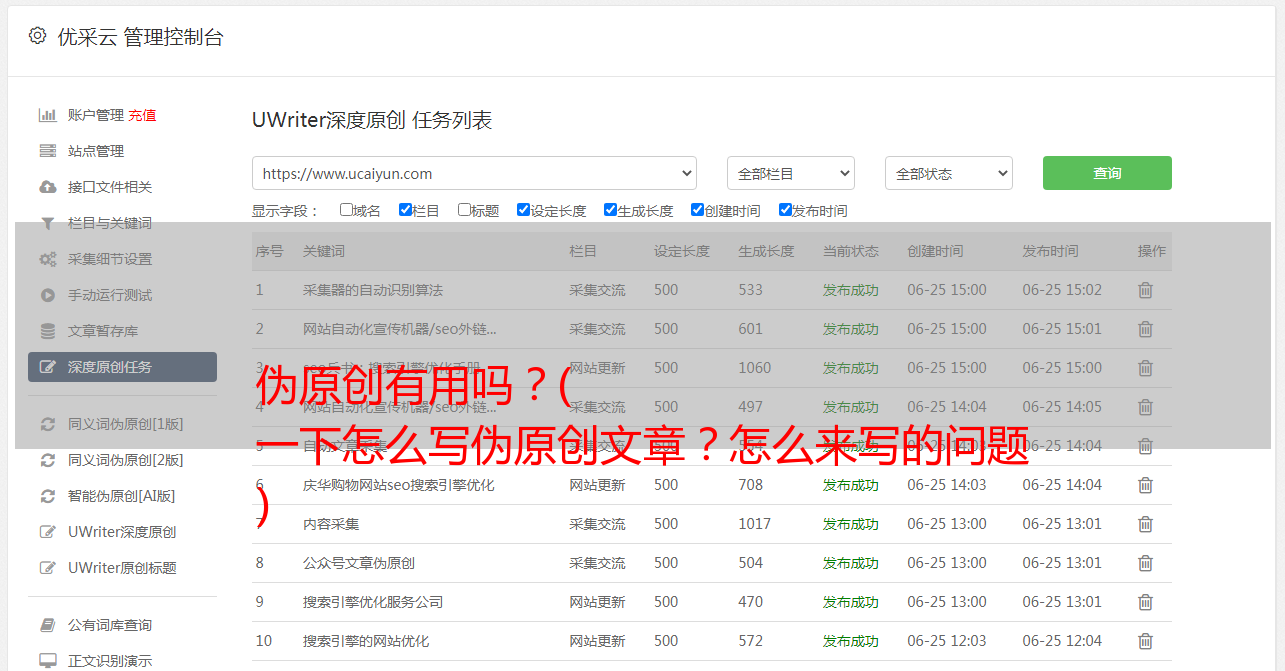Click the refresh icon for 同义词伪原创[1版]
Screen dimensions: 1285x671
[48, 424]
